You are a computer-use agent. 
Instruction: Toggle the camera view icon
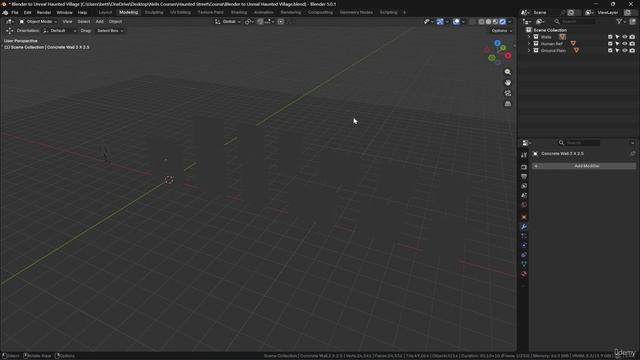click(x=508, y=93)
